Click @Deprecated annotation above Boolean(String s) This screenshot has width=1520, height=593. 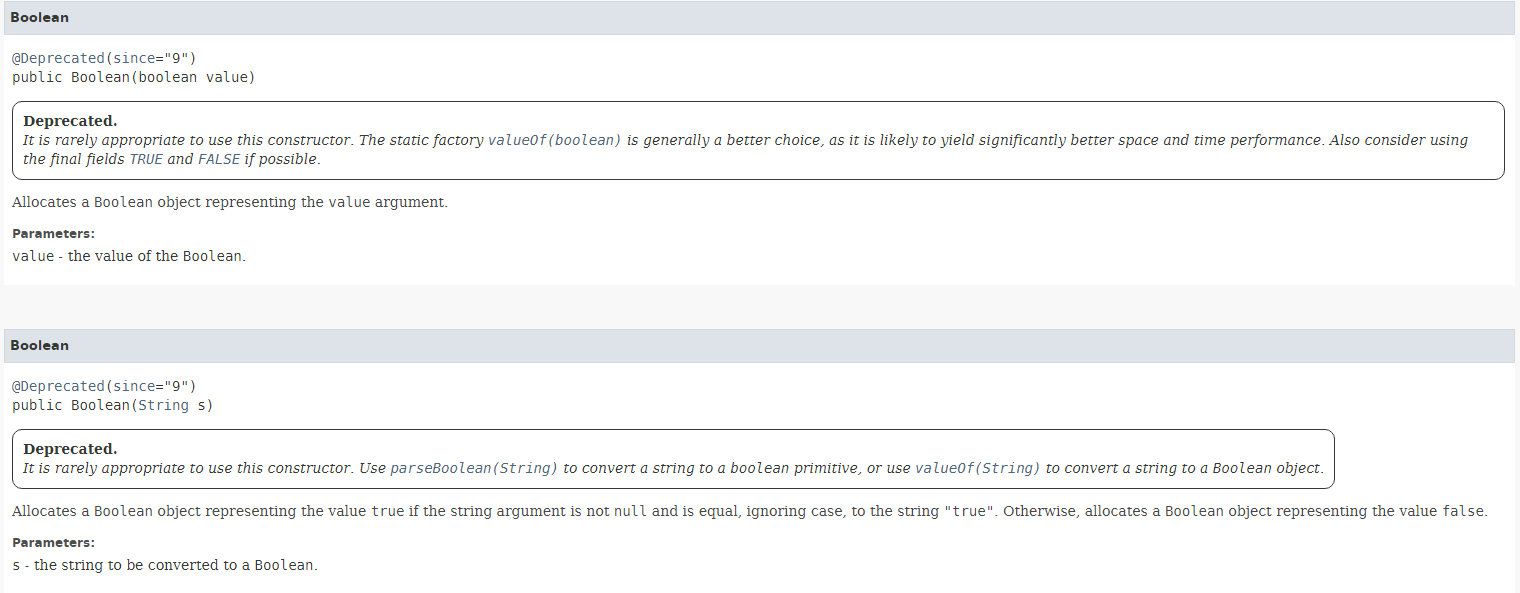point(58,386)
